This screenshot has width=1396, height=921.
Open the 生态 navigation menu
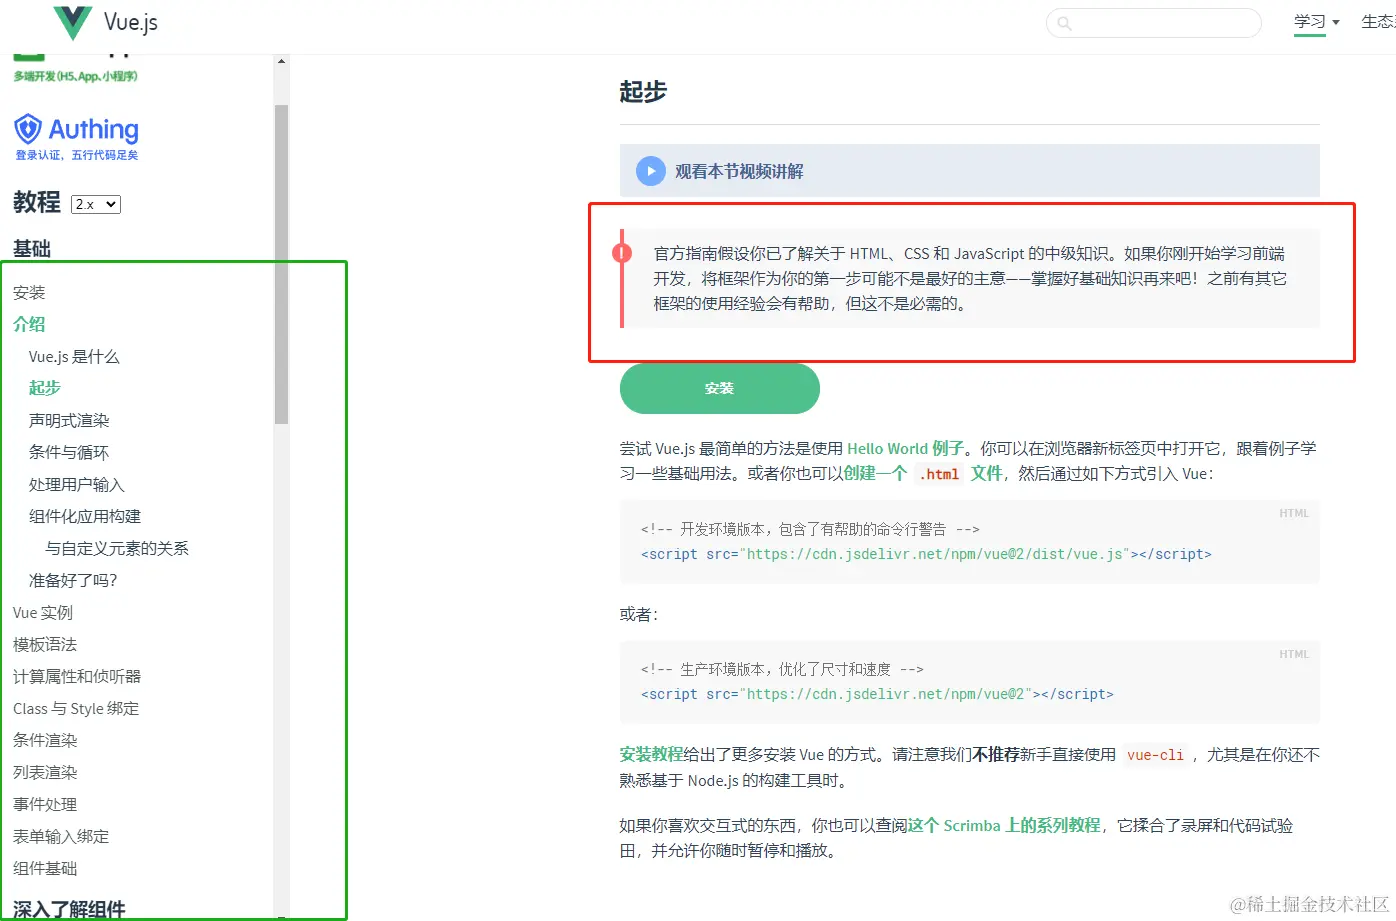coord(1378,22)
